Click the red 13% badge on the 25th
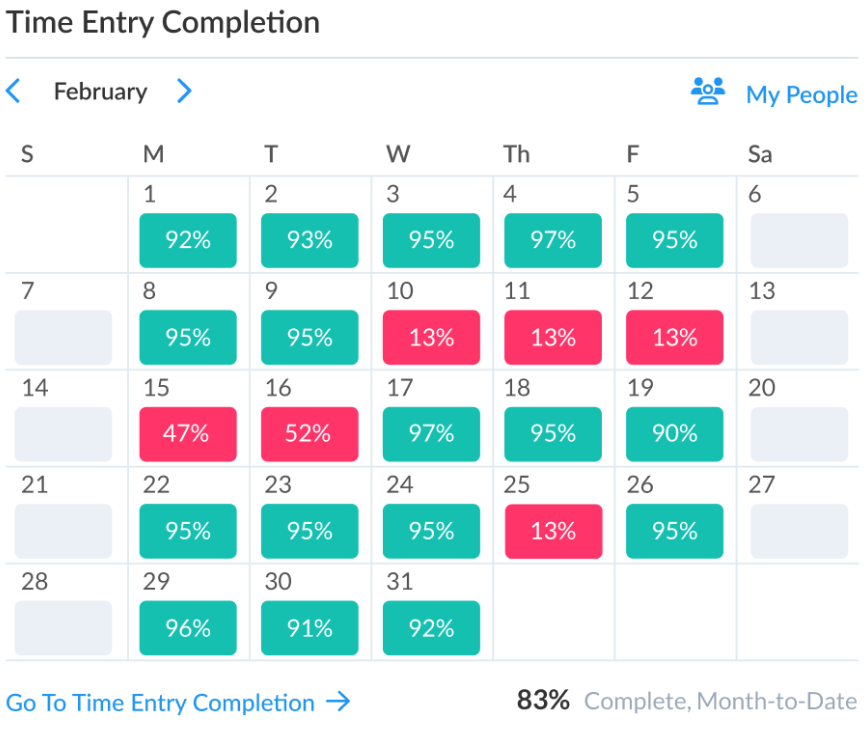Image resolution: width=868 pixels, height=735 pixels. click(554, 531)
